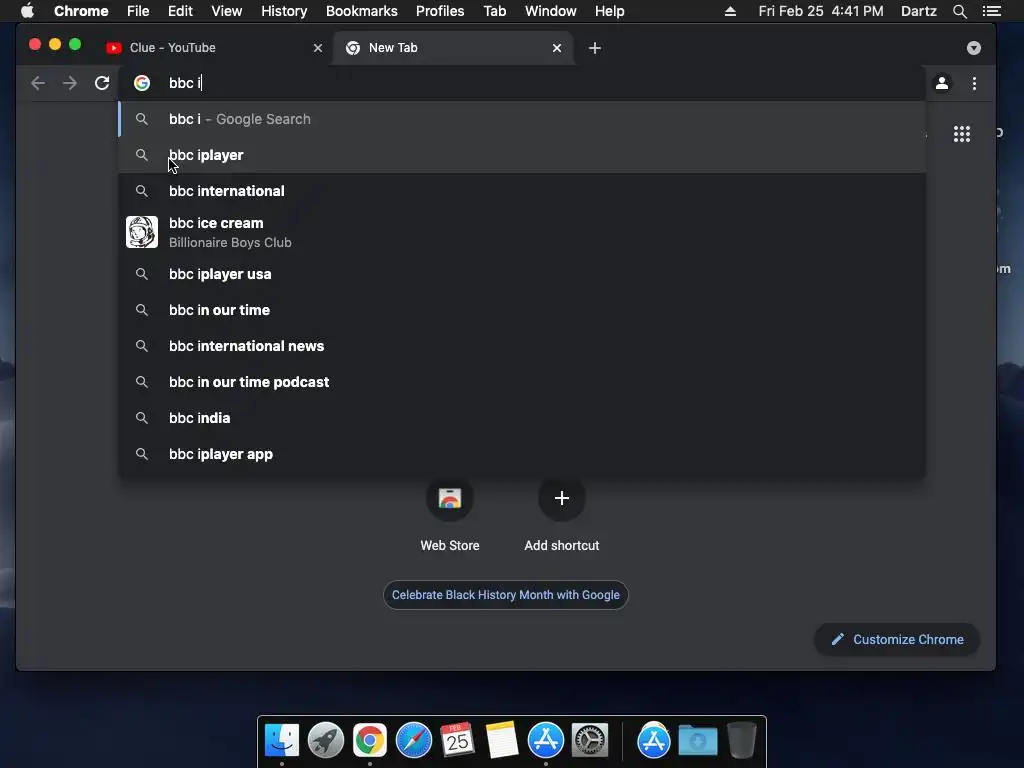
Task: Choose 'bbc i - Google Search' suggestion
Action: tap(522, 119)
